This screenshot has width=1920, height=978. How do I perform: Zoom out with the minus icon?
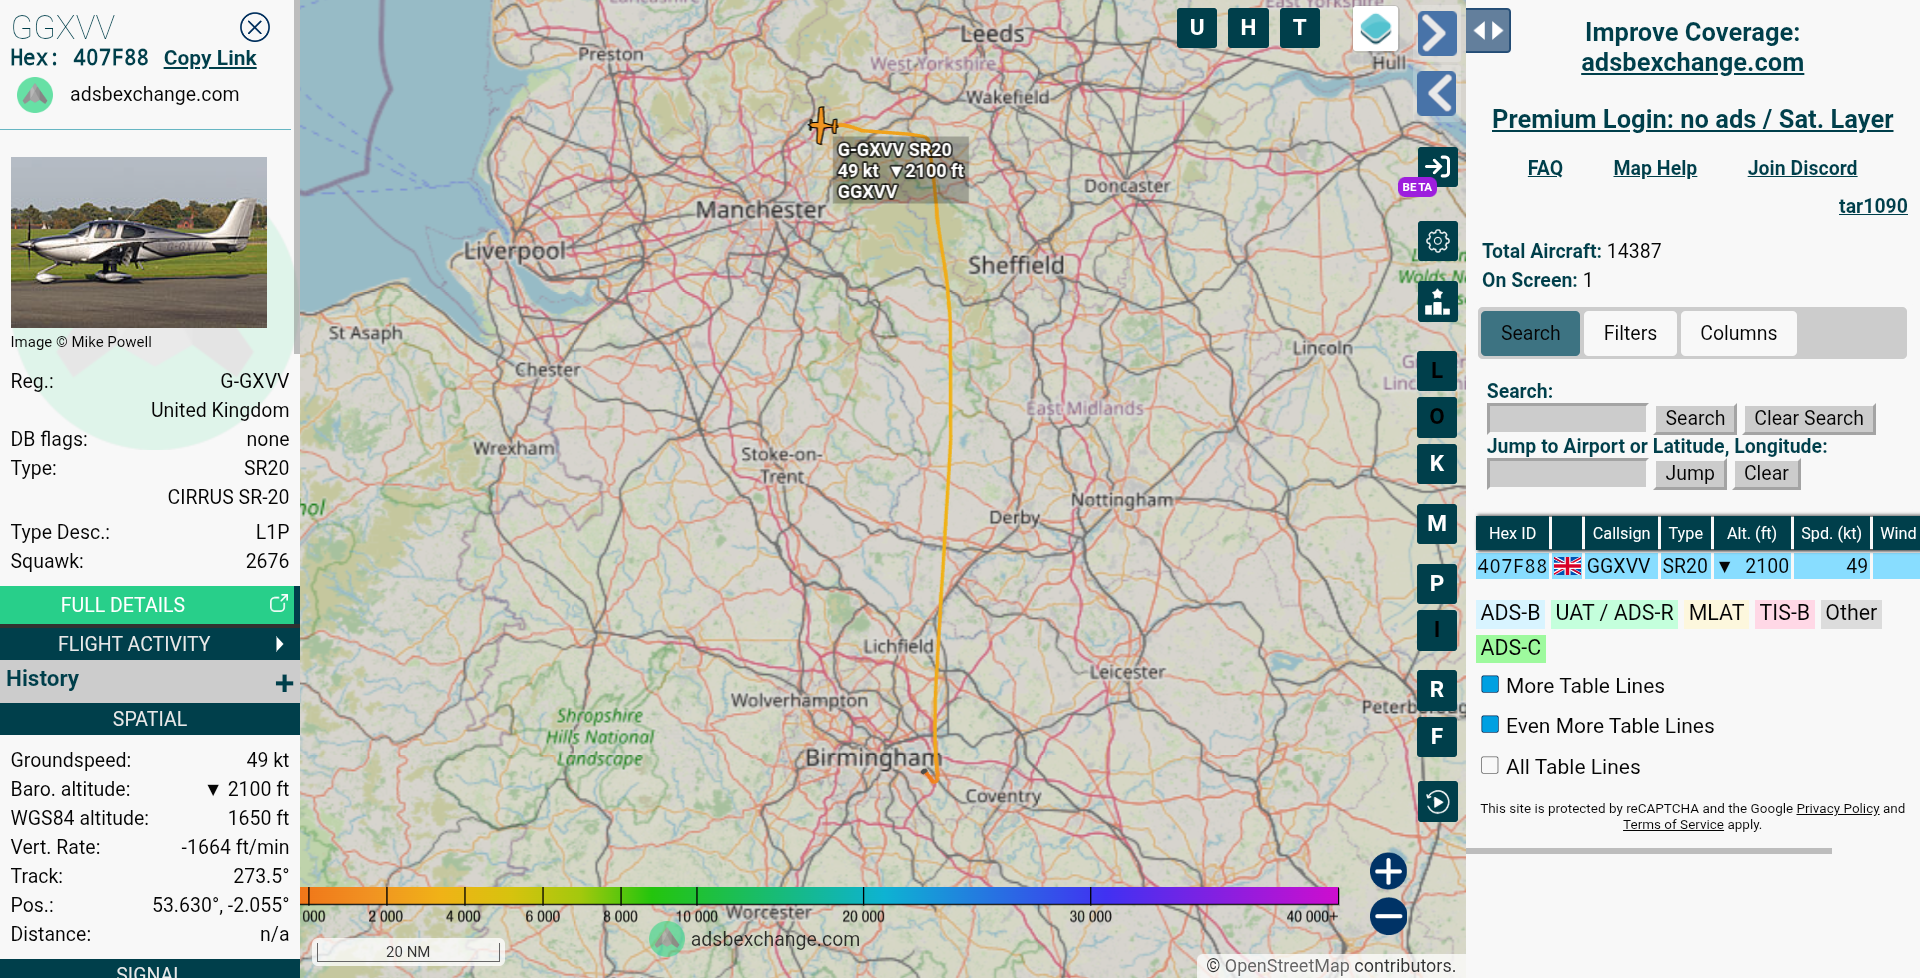[x=1388, y=916]
